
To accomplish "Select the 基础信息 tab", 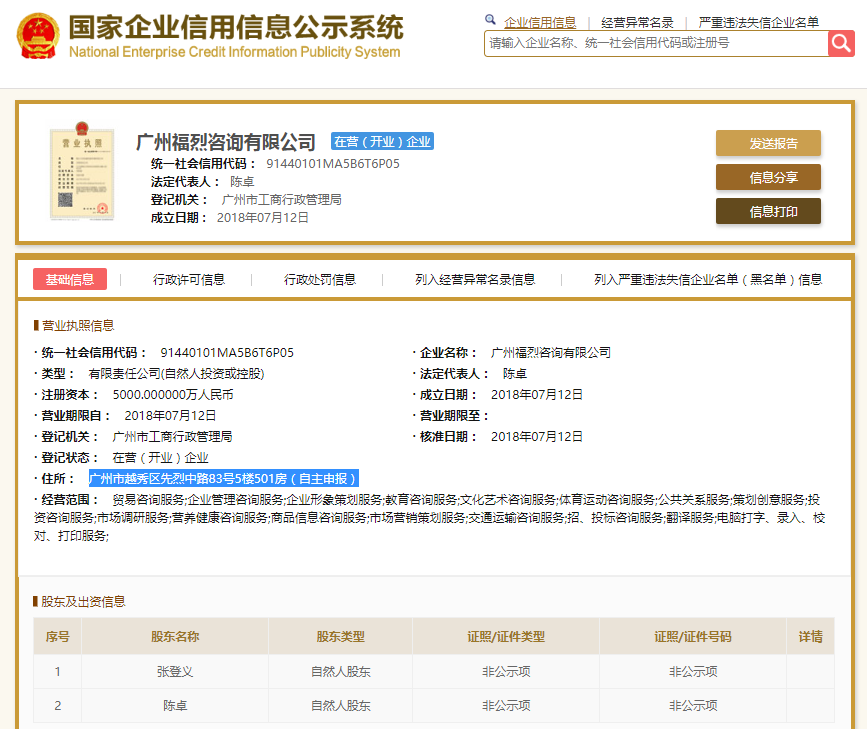I will [x=70, y=281].
